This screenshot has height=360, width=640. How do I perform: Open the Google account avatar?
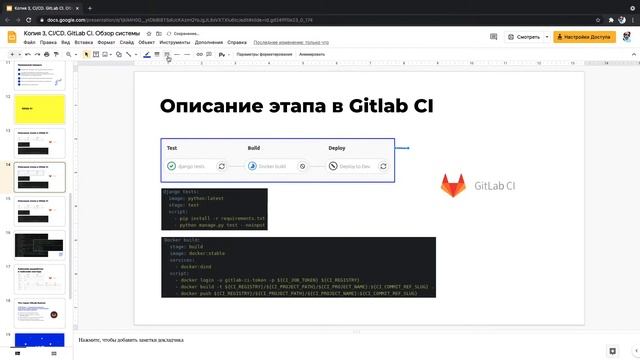[x=627, y=37]
